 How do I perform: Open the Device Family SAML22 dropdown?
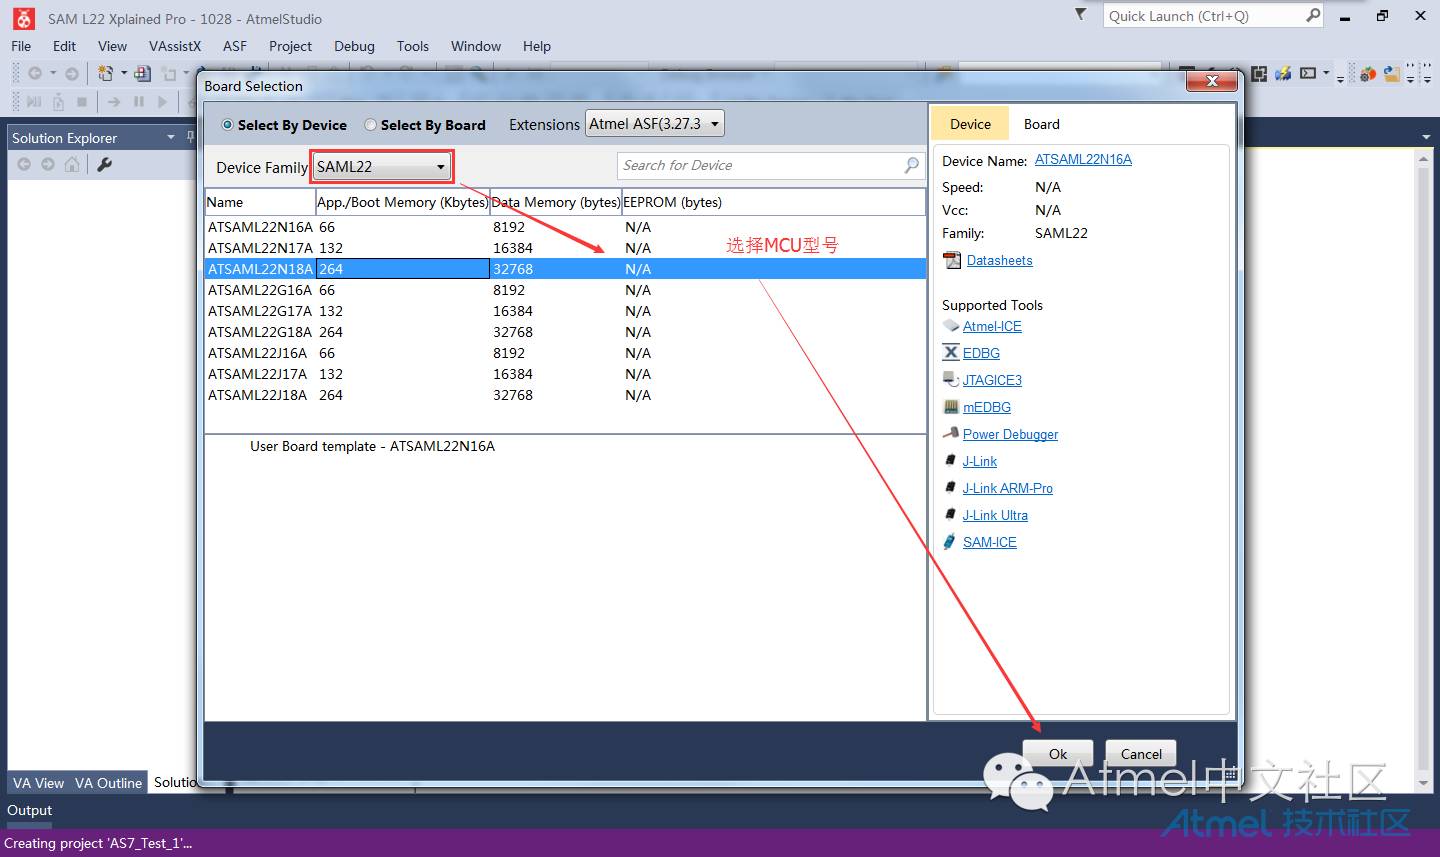pyautogui.click(x=381, y=167)
